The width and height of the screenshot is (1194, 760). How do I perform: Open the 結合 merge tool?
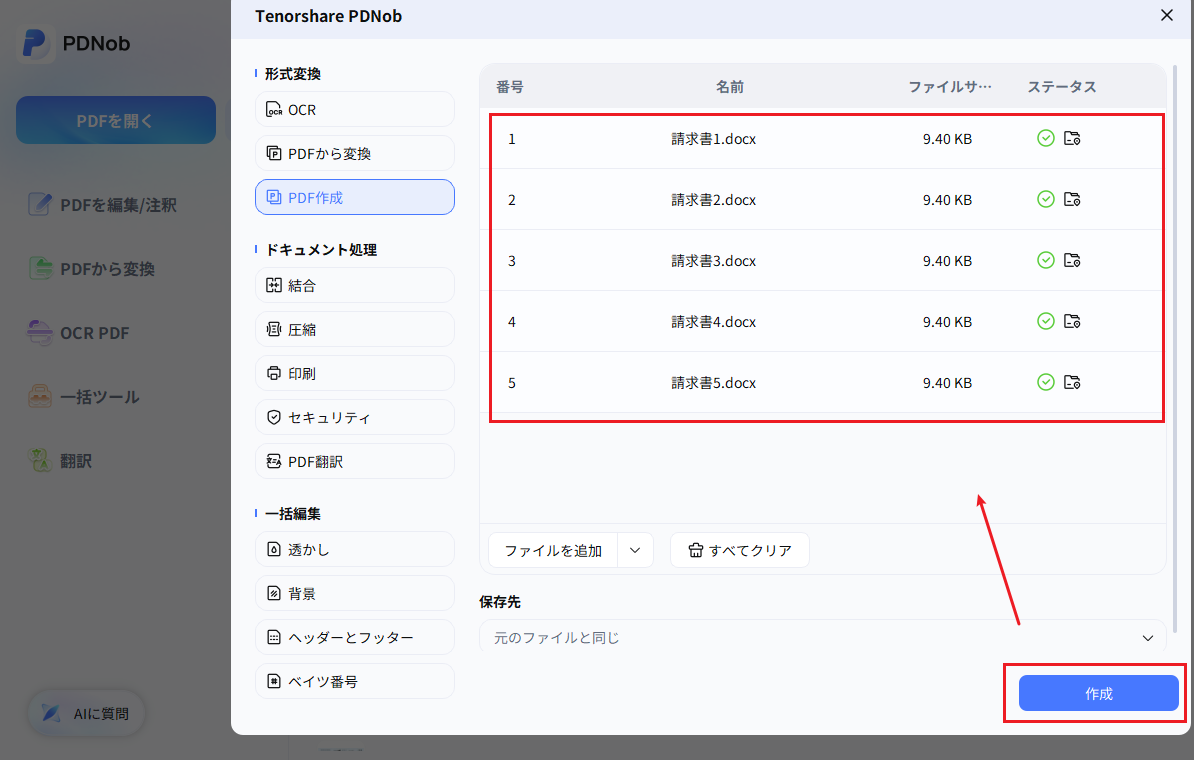click(355, 286)
